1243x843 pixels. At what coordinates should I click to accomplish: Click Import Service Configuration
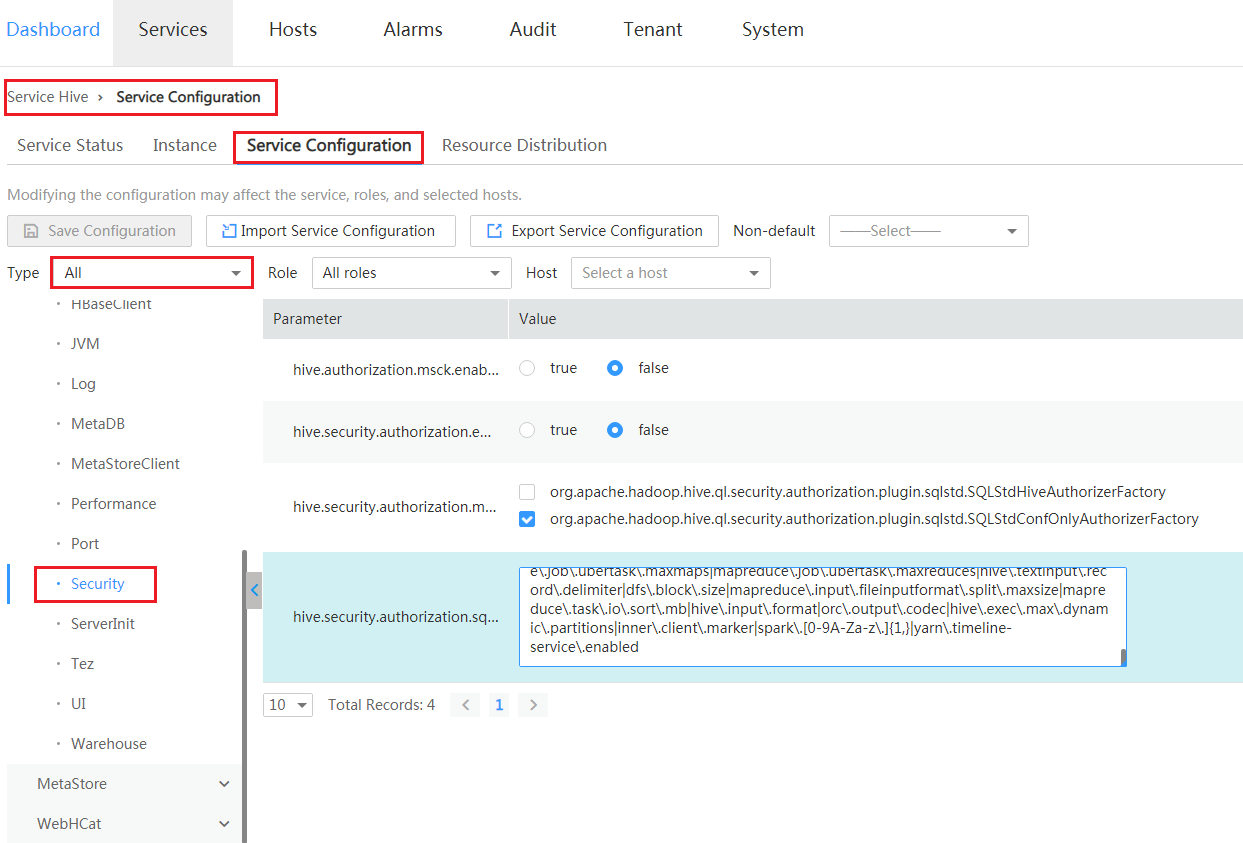click(x=331, y=231)
